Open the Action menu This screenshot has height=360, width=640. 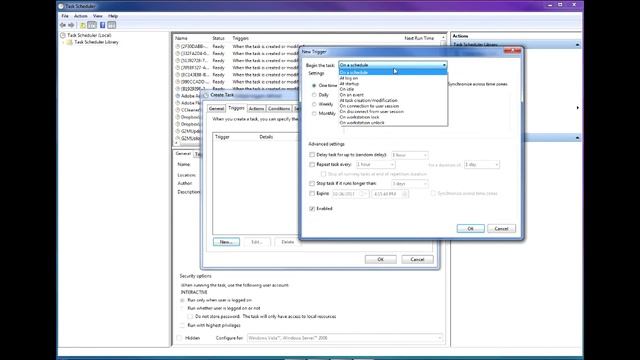(x=80, y=16)
